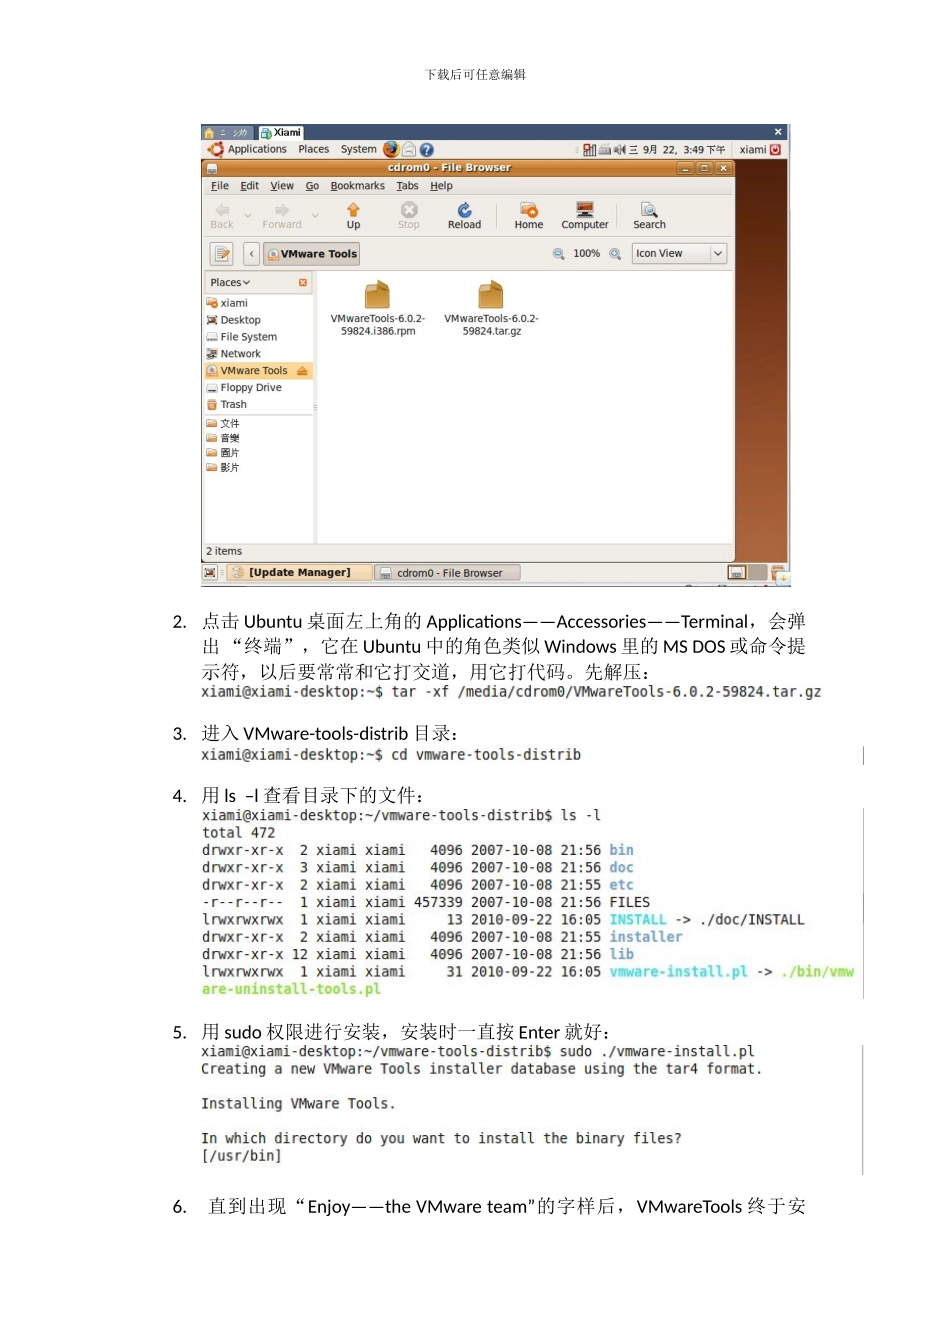The width and height of the screenshot is (950, 1344).
Task: Open the Icon View mode dropdown
Action: click(x=679, y=254)
